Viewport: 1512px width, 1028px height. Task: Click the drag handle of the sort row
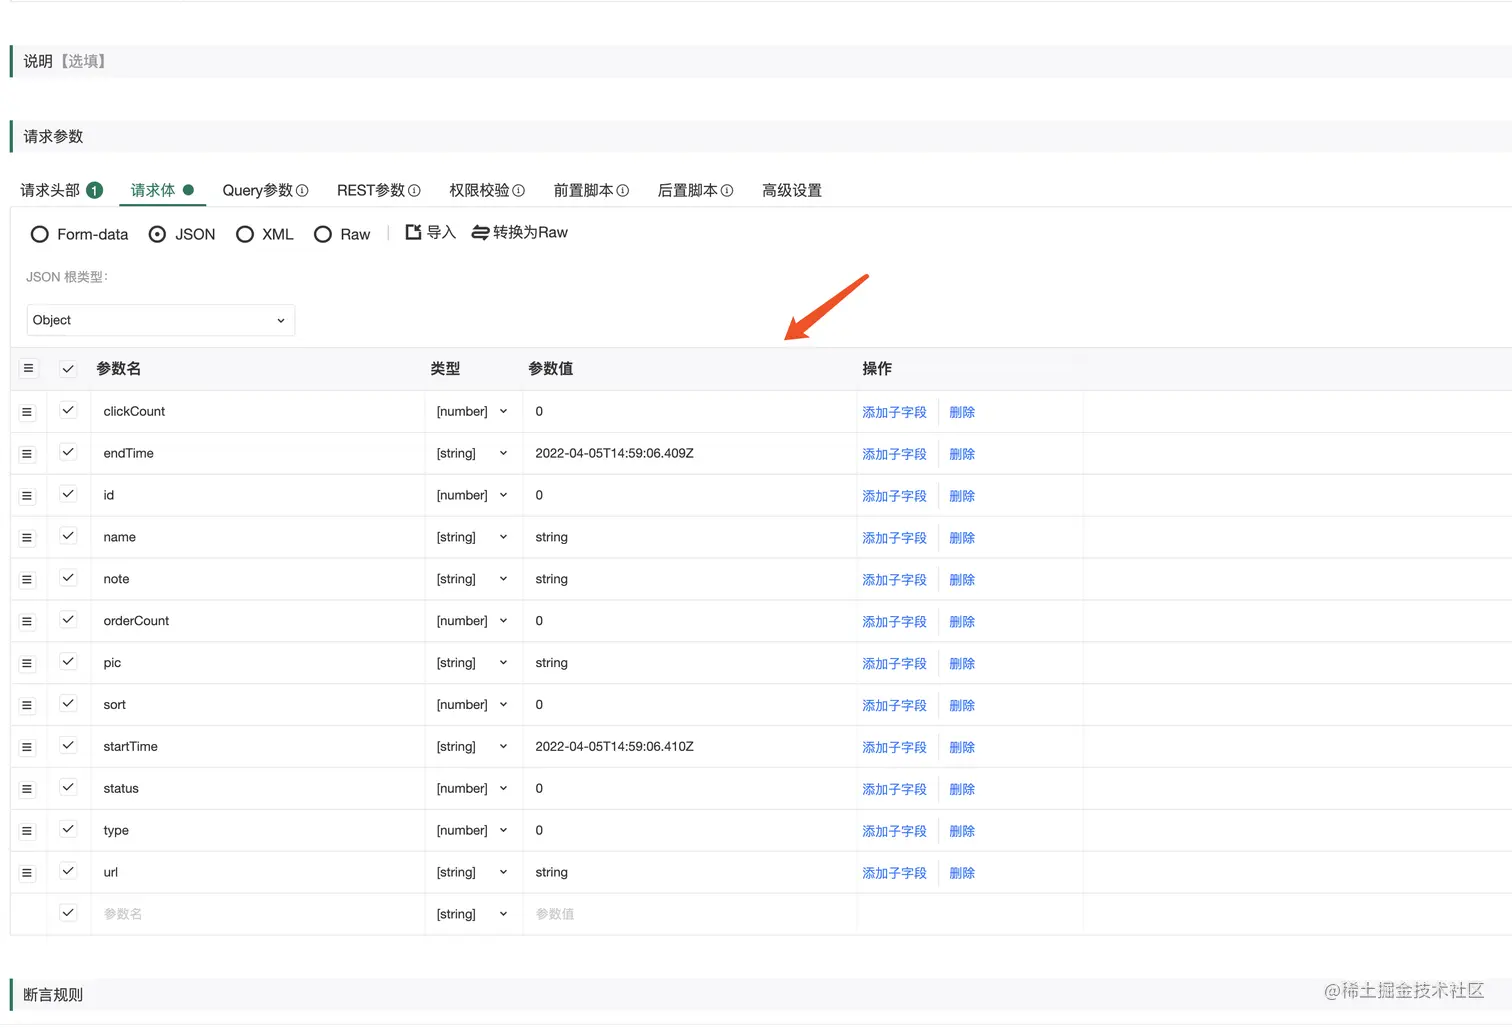[x=27, y=706]
